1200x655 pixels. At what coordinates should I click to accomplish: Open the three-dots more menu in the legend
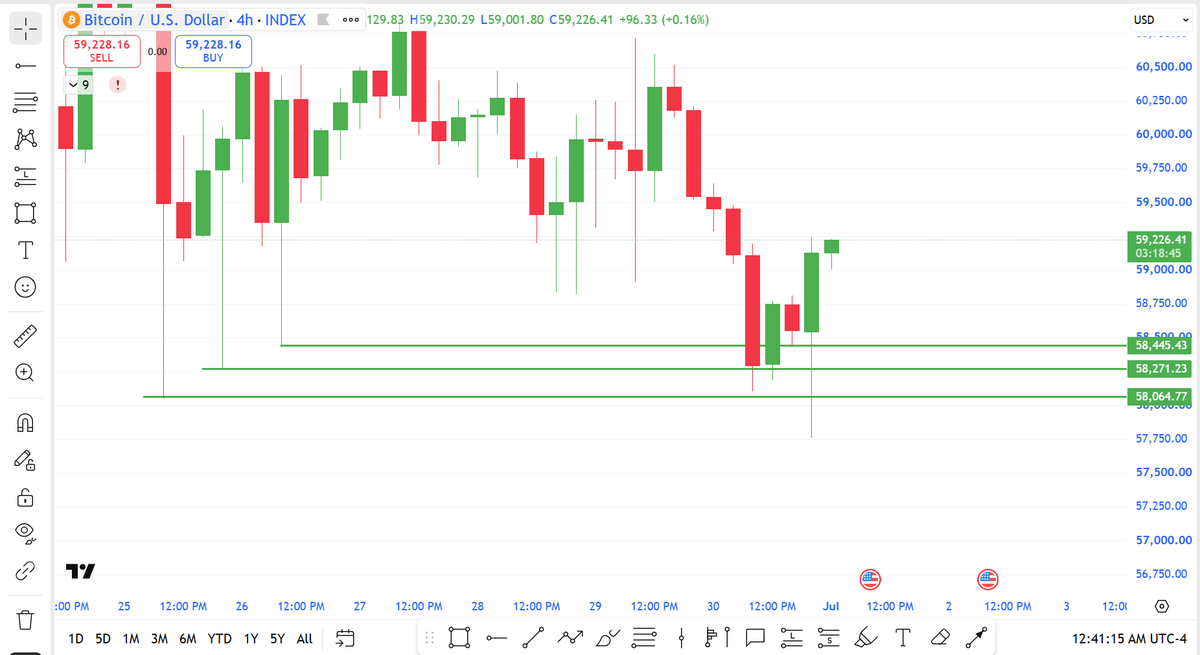350,20
